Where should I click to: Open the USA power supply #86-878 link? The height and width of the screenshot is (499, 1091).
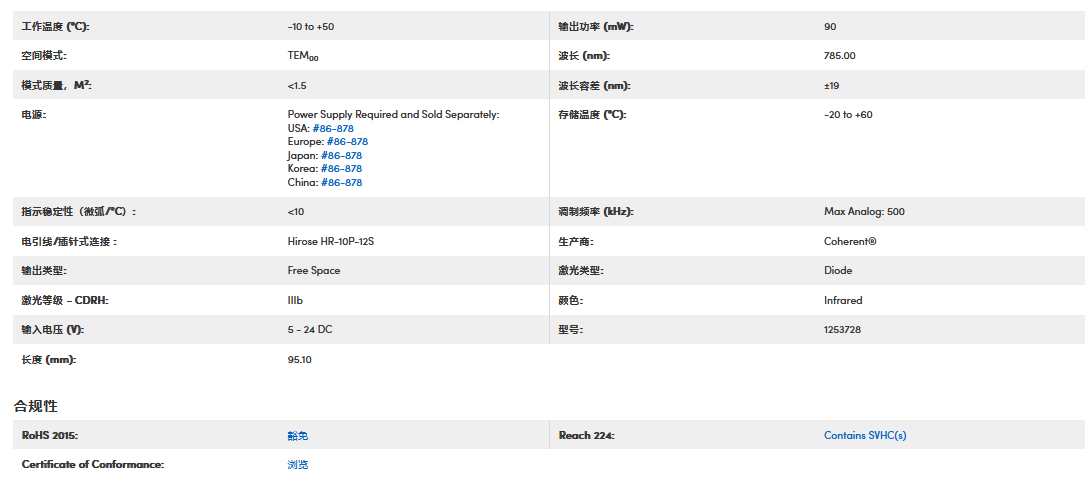(332, 128)
